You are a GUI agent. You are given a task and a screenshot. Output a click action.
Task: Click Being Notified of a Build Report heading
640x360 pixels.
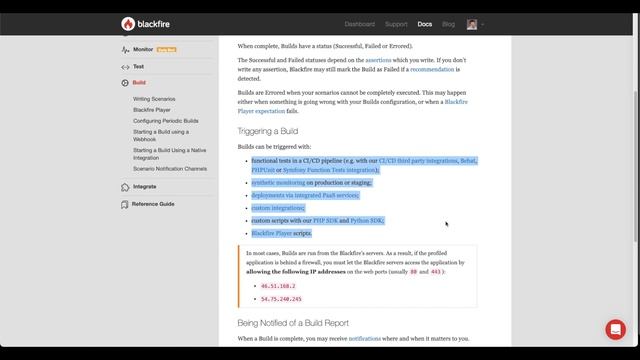pyautogui.click(x=293, y=323)
